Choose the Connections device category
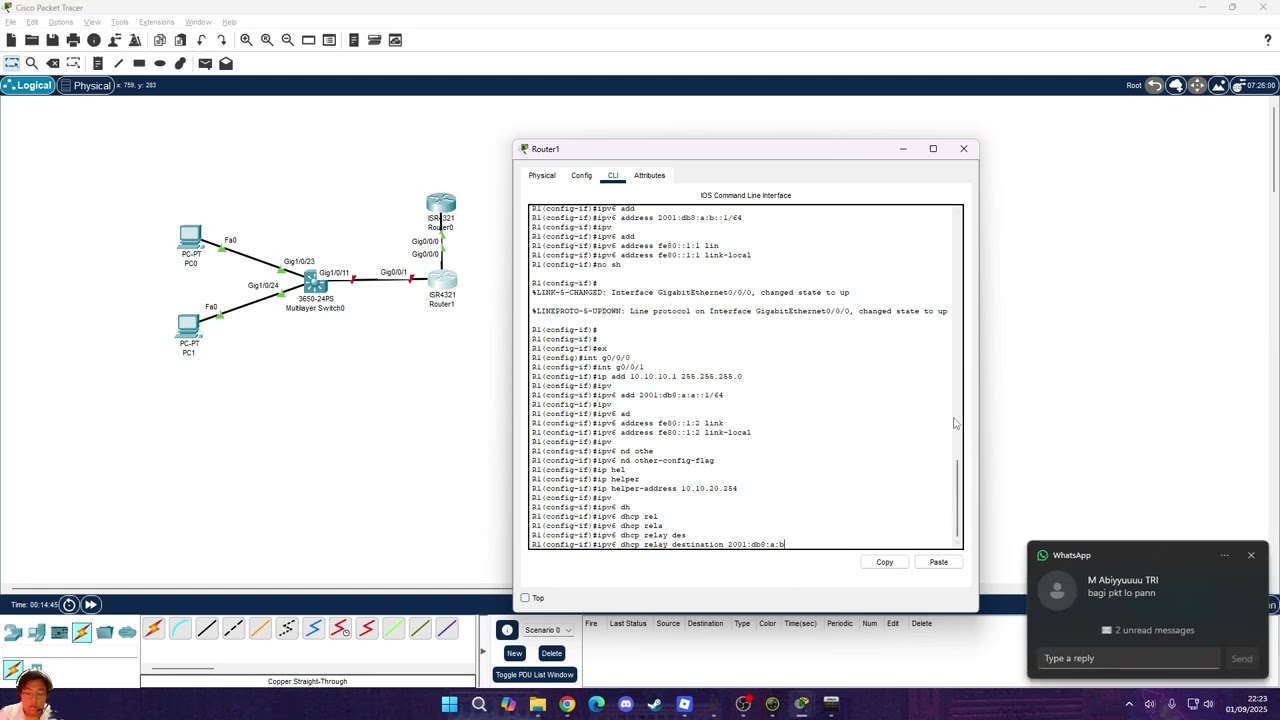The image size is (1280, 720). tap(82, 632)
